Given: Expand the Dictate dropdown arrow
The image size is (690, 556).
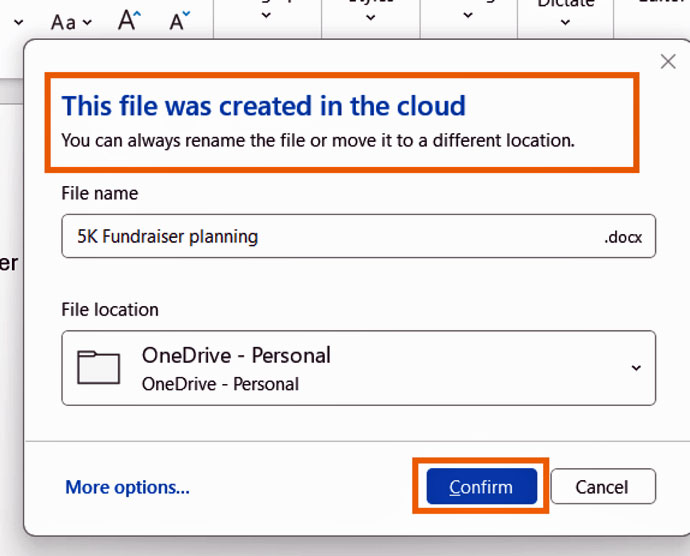Looking at the screenshot, I should click(565, 22).
